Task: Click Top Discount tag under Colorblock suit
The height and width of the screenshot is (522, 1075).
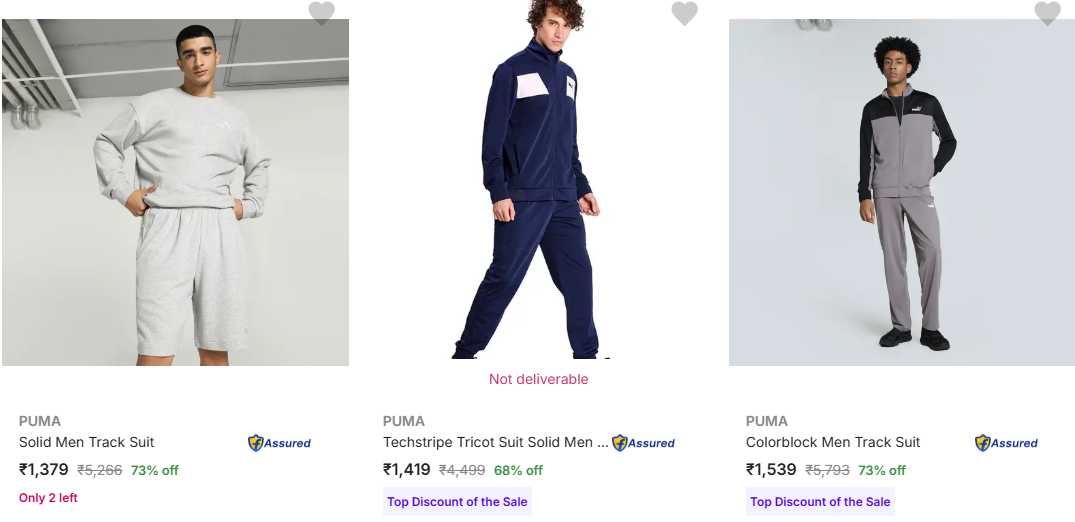Action: (x=820, y=502)
